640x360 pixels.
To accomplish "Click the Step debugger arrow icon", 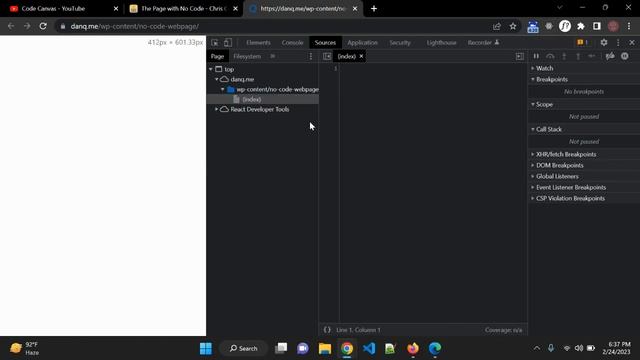I will pyautogui.click(x=592, y=56).
